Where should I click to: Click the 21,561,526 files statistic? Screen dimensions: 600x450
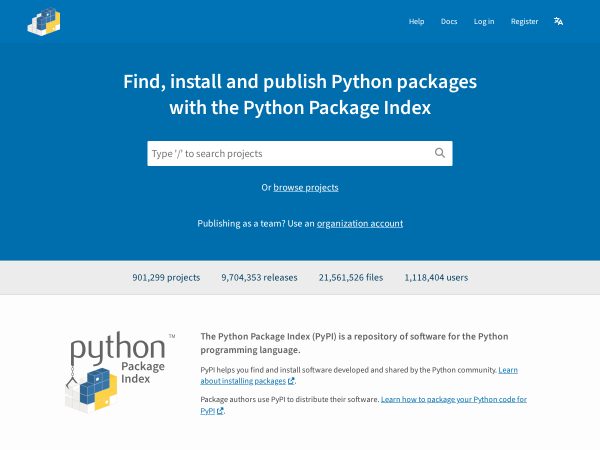point(351,277)
